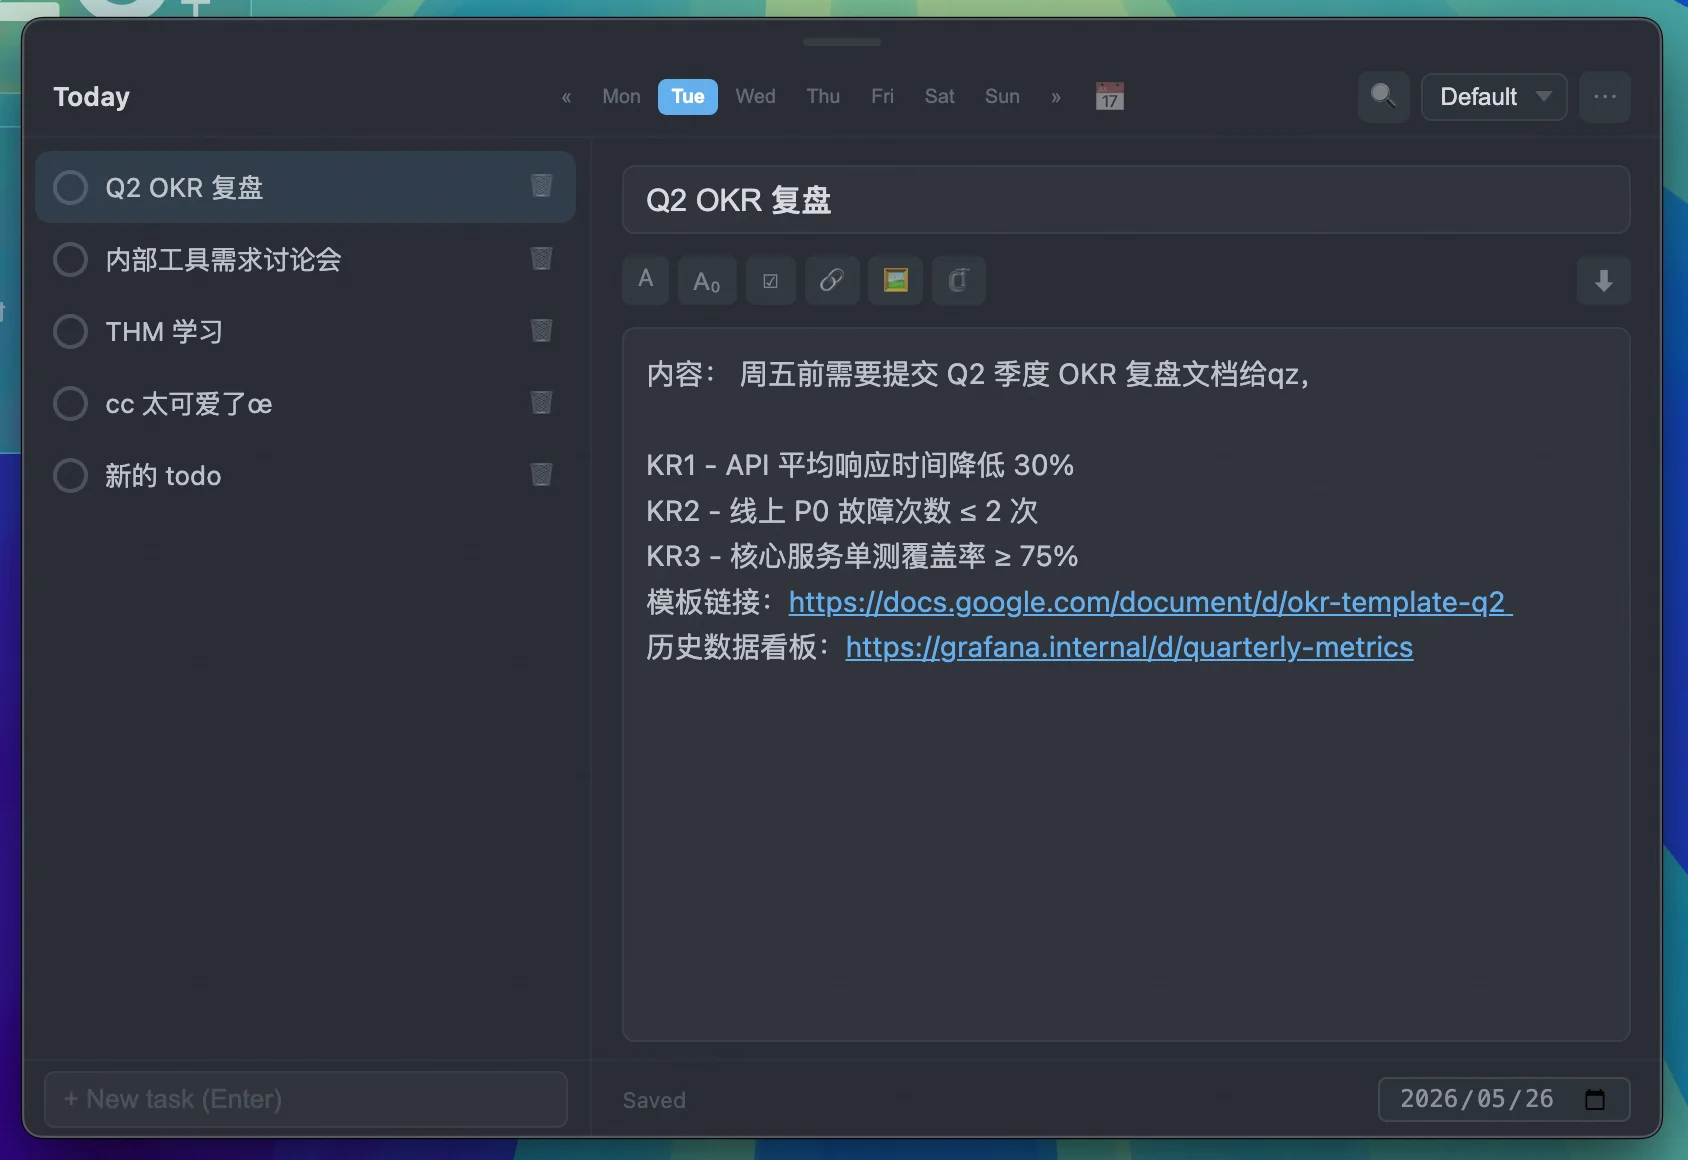Click the KR3 核心服务单测覆盖率 line
This screenshot has width=1688, height=1160.
(x=862, y=556)
